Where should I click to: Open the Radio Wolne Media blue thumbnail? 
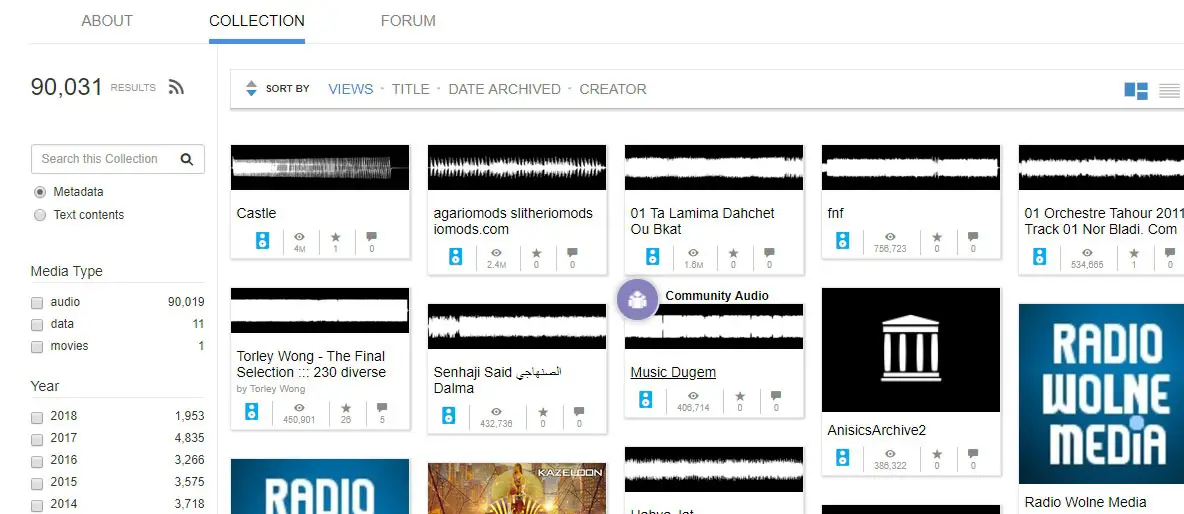pos(1101,394)
